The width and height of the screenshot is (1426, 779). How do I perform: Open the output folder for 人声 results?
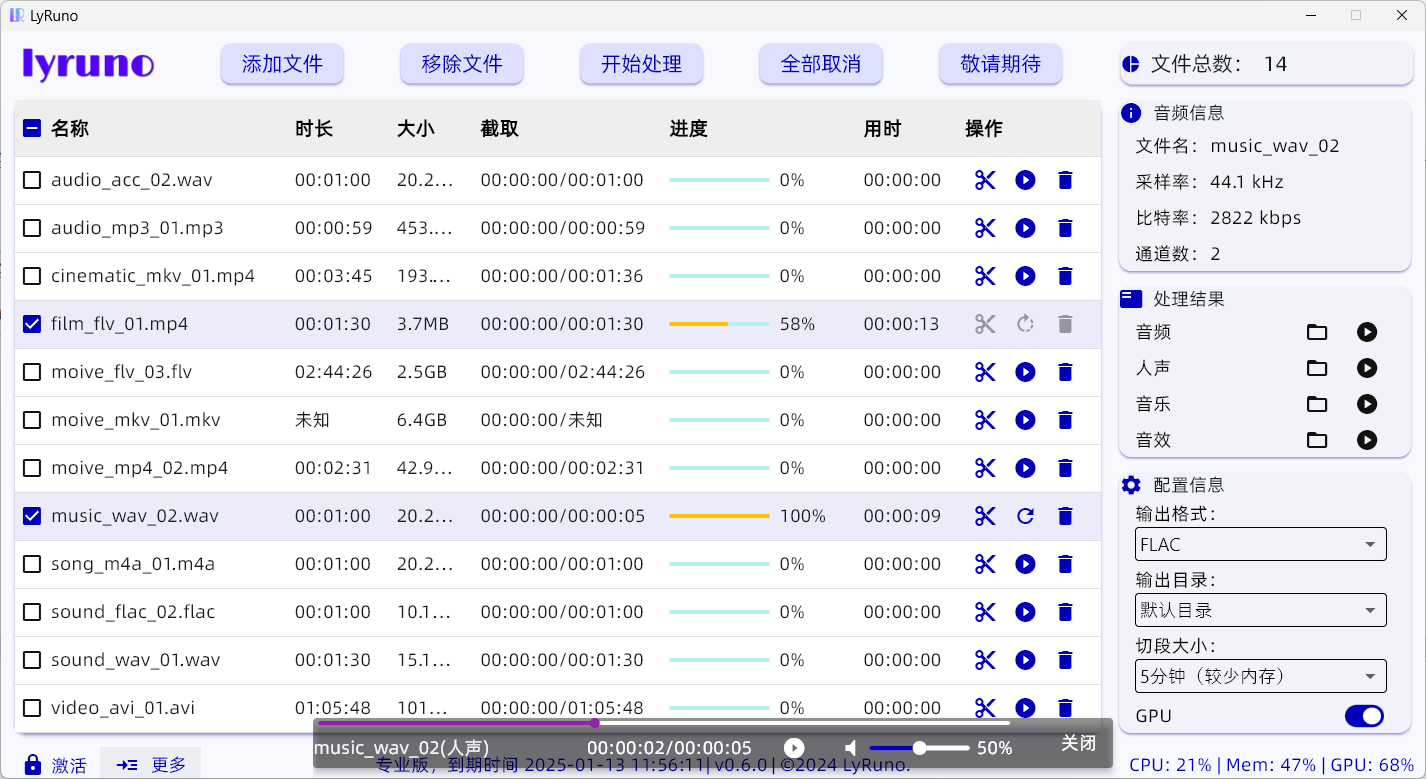[1317, 368]
